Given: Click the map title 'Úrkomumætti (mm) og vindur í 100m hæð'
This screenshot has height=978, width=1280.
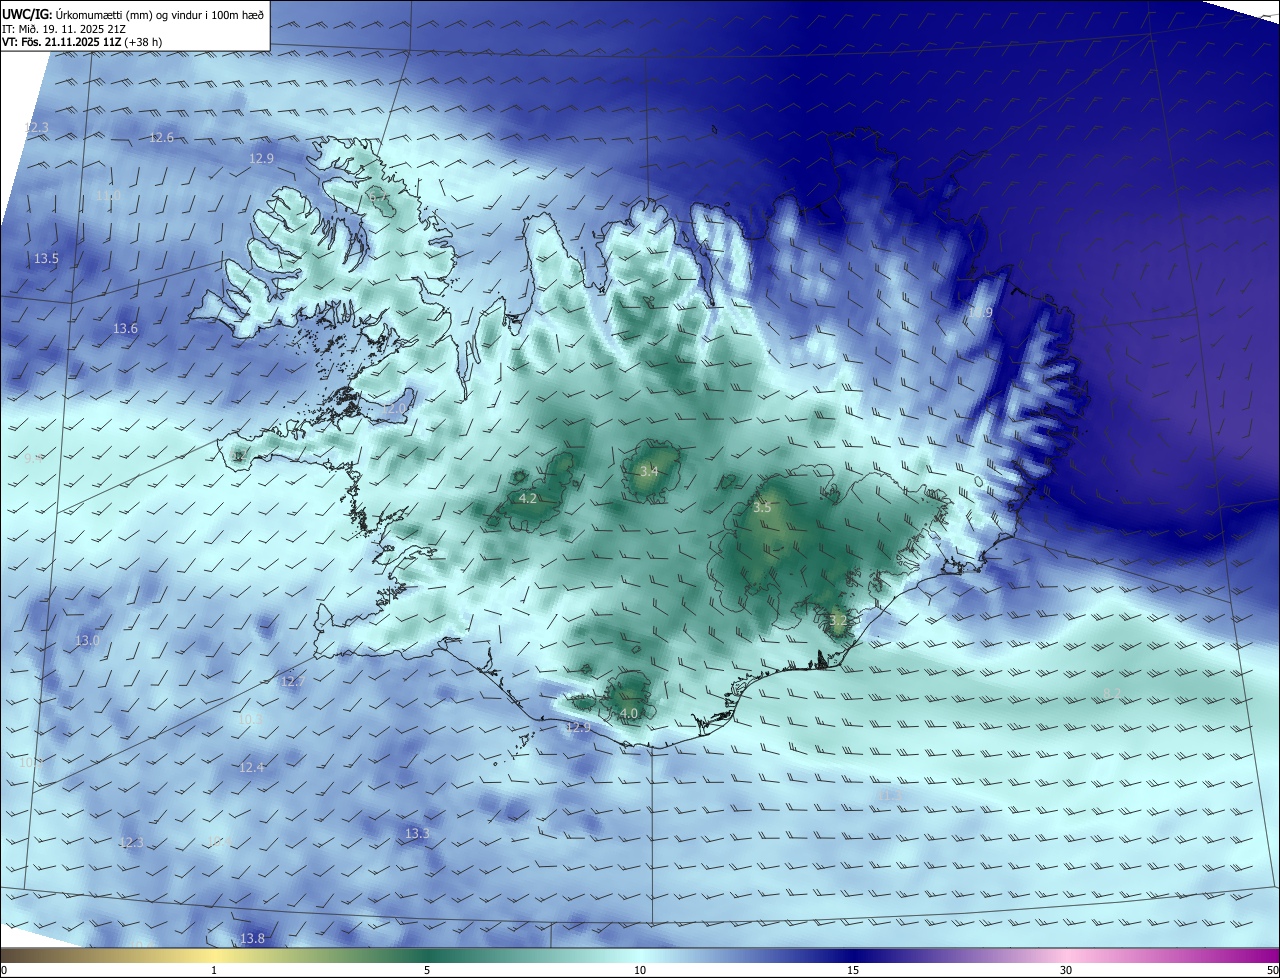Looking at the screenshot, I should (x=160, y=14).
